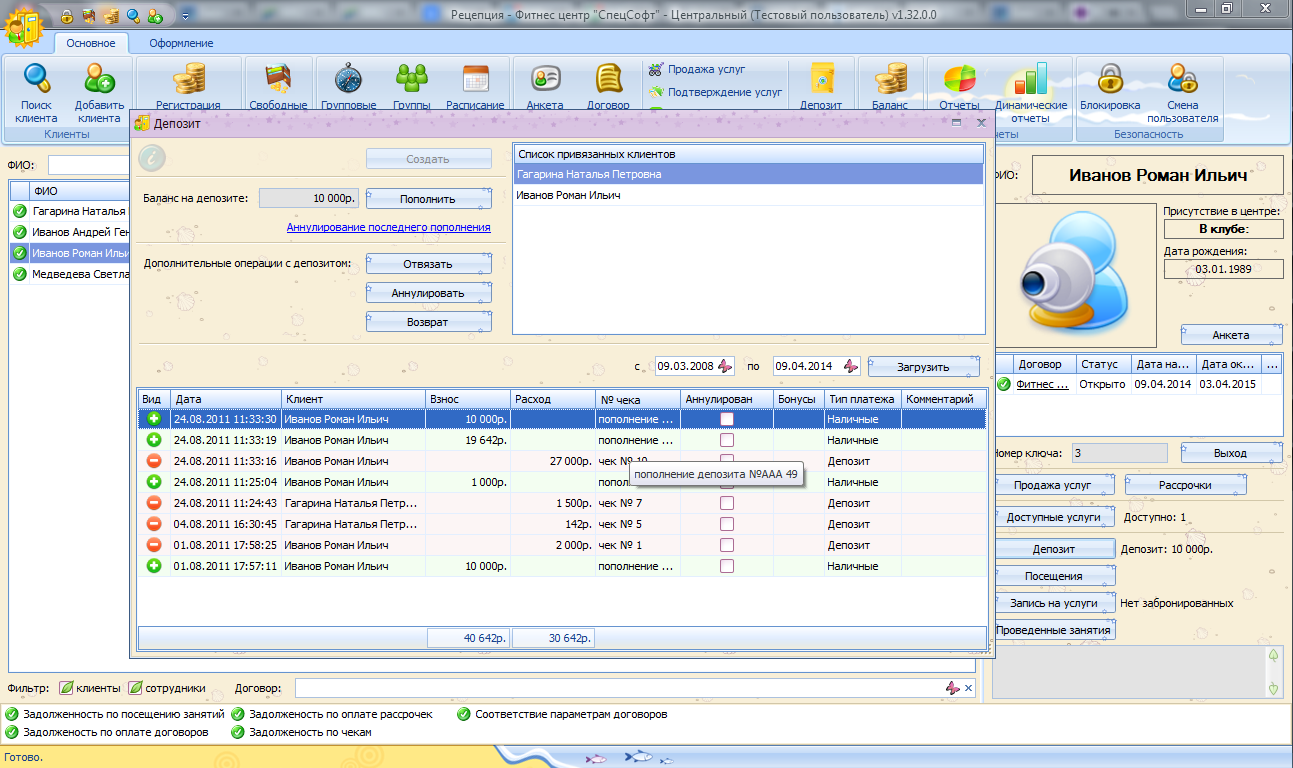Viewport: 1293px width, 768px height.
Task: Toggle Аннулирован checkbox in first deposit row
Action: point(727,419)
